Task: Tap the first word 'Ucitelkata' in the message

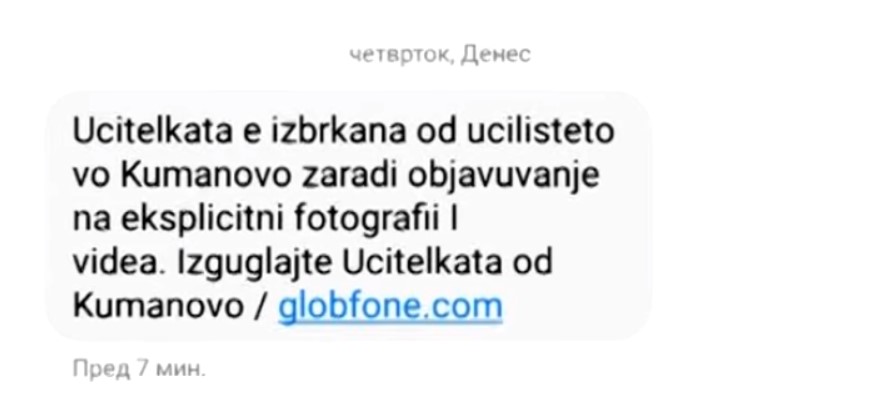Action: pos(153,131)
